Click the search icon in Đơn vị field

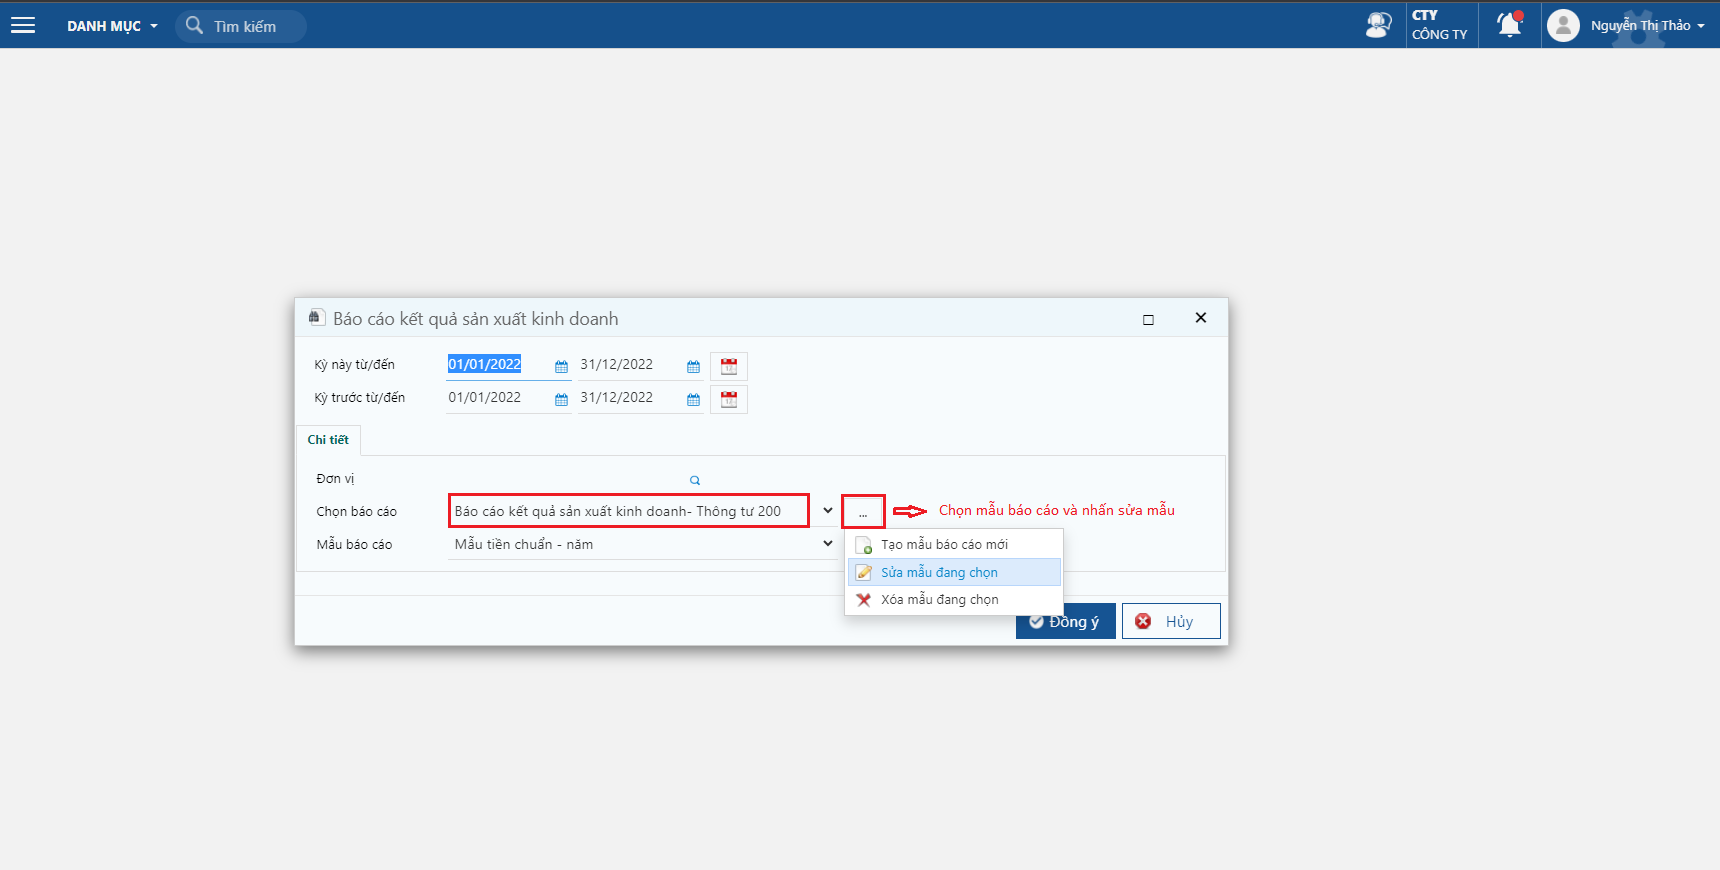click(695, 480)
